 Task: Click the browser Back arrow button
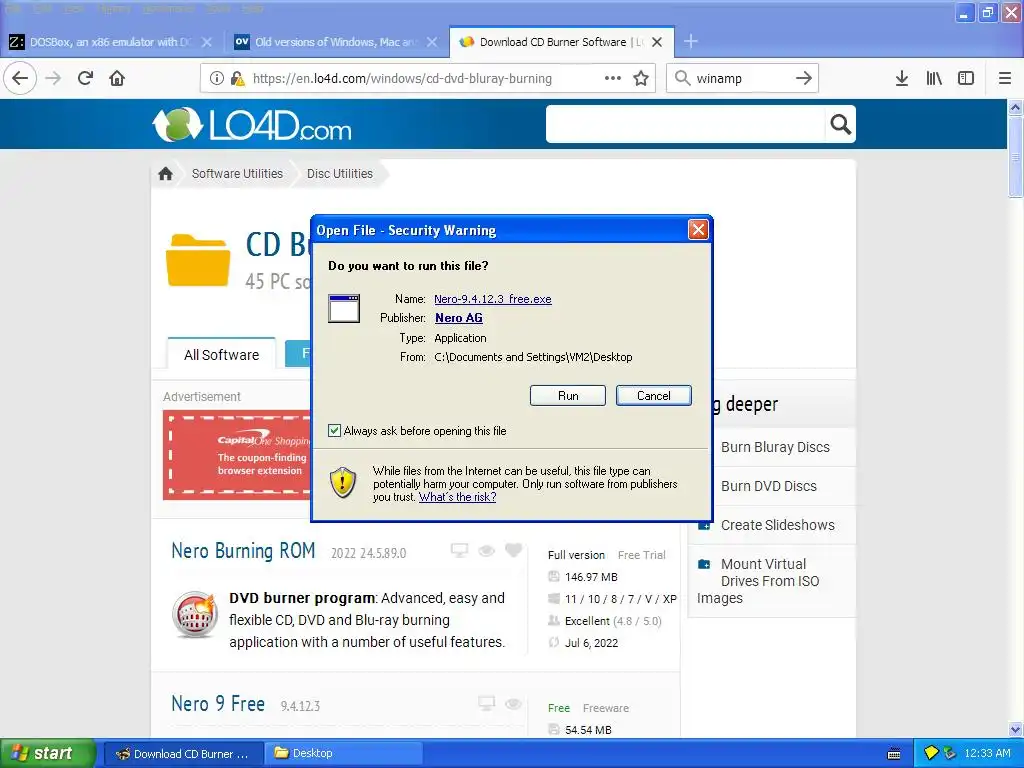click(20, 78)
